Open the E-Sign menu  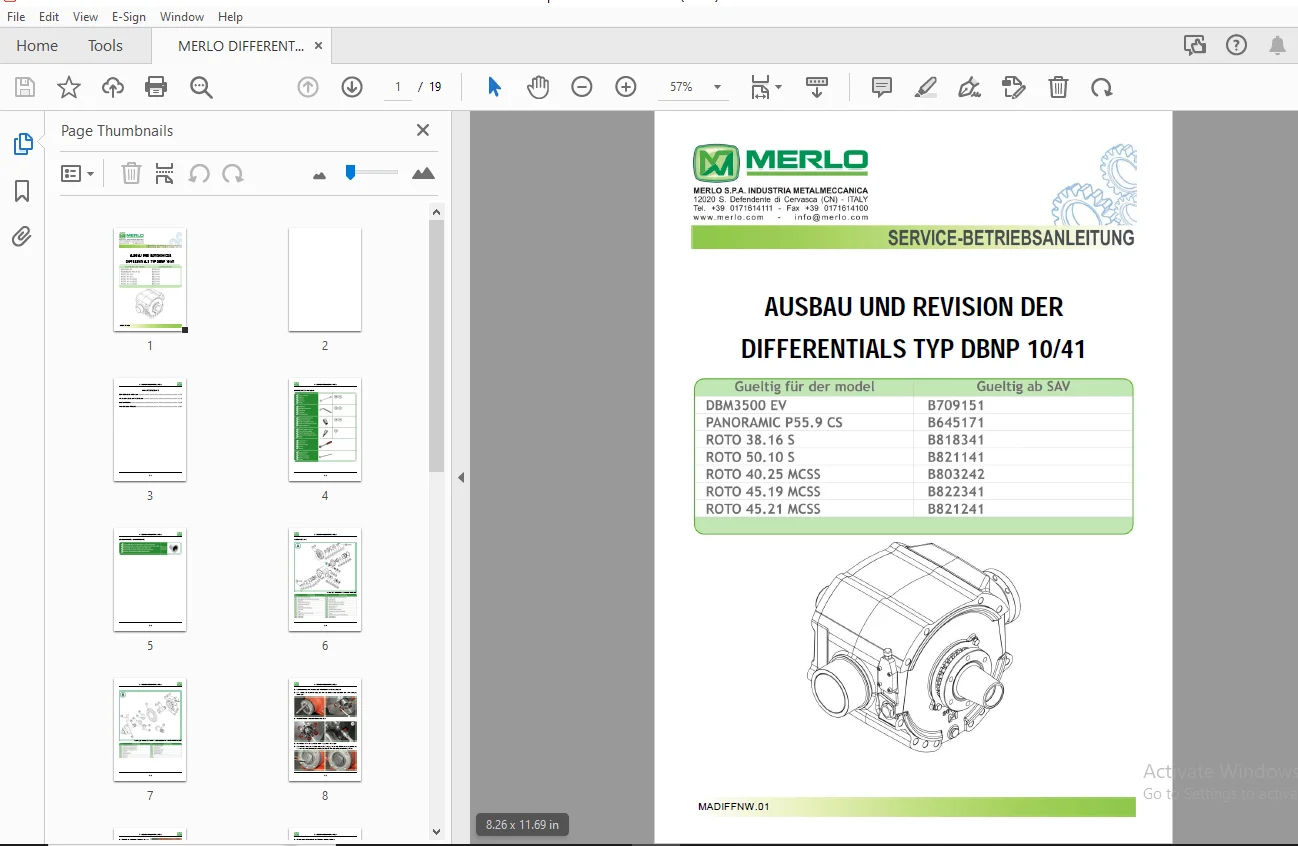pos(129,17)
